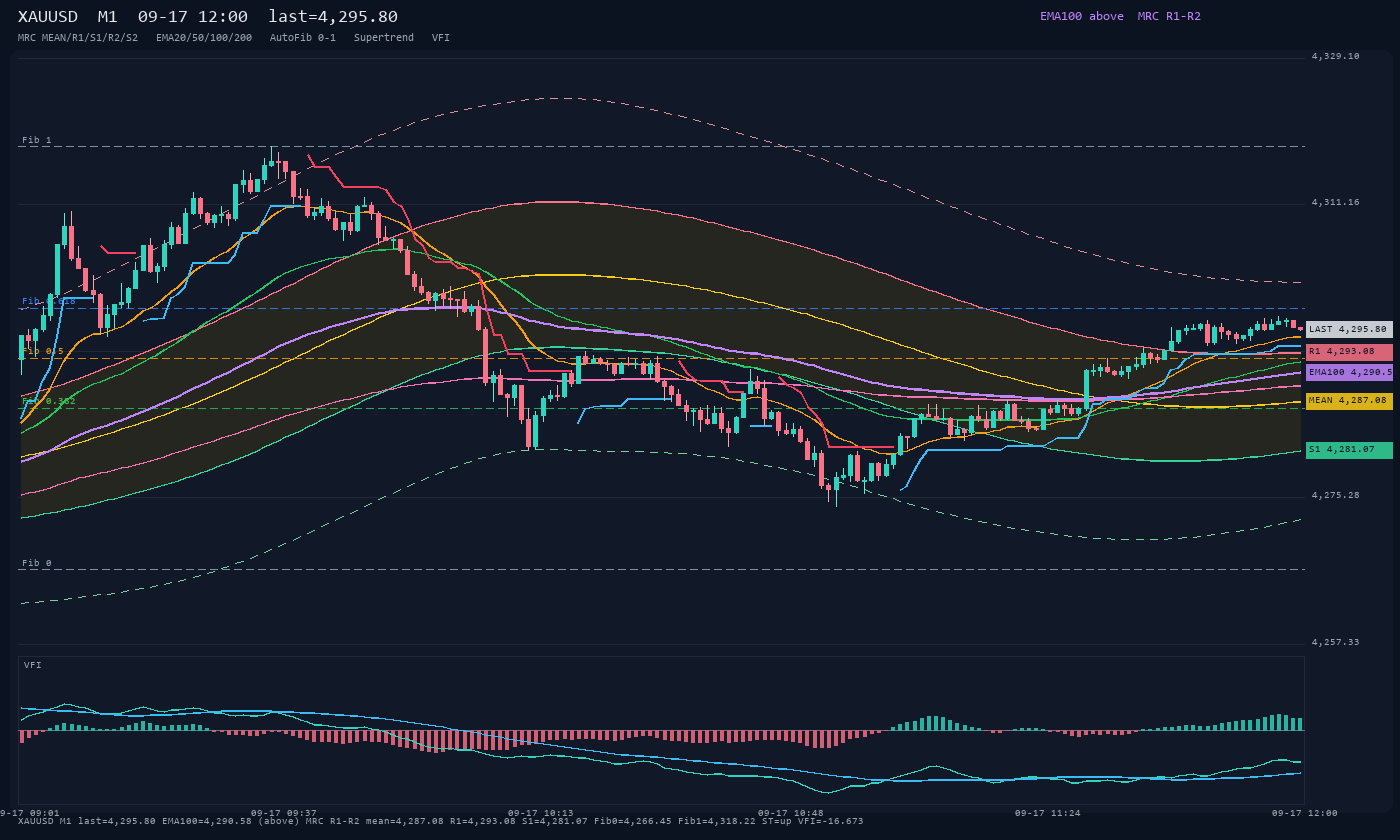Select the Supertrend legend entry

point(384,38)
